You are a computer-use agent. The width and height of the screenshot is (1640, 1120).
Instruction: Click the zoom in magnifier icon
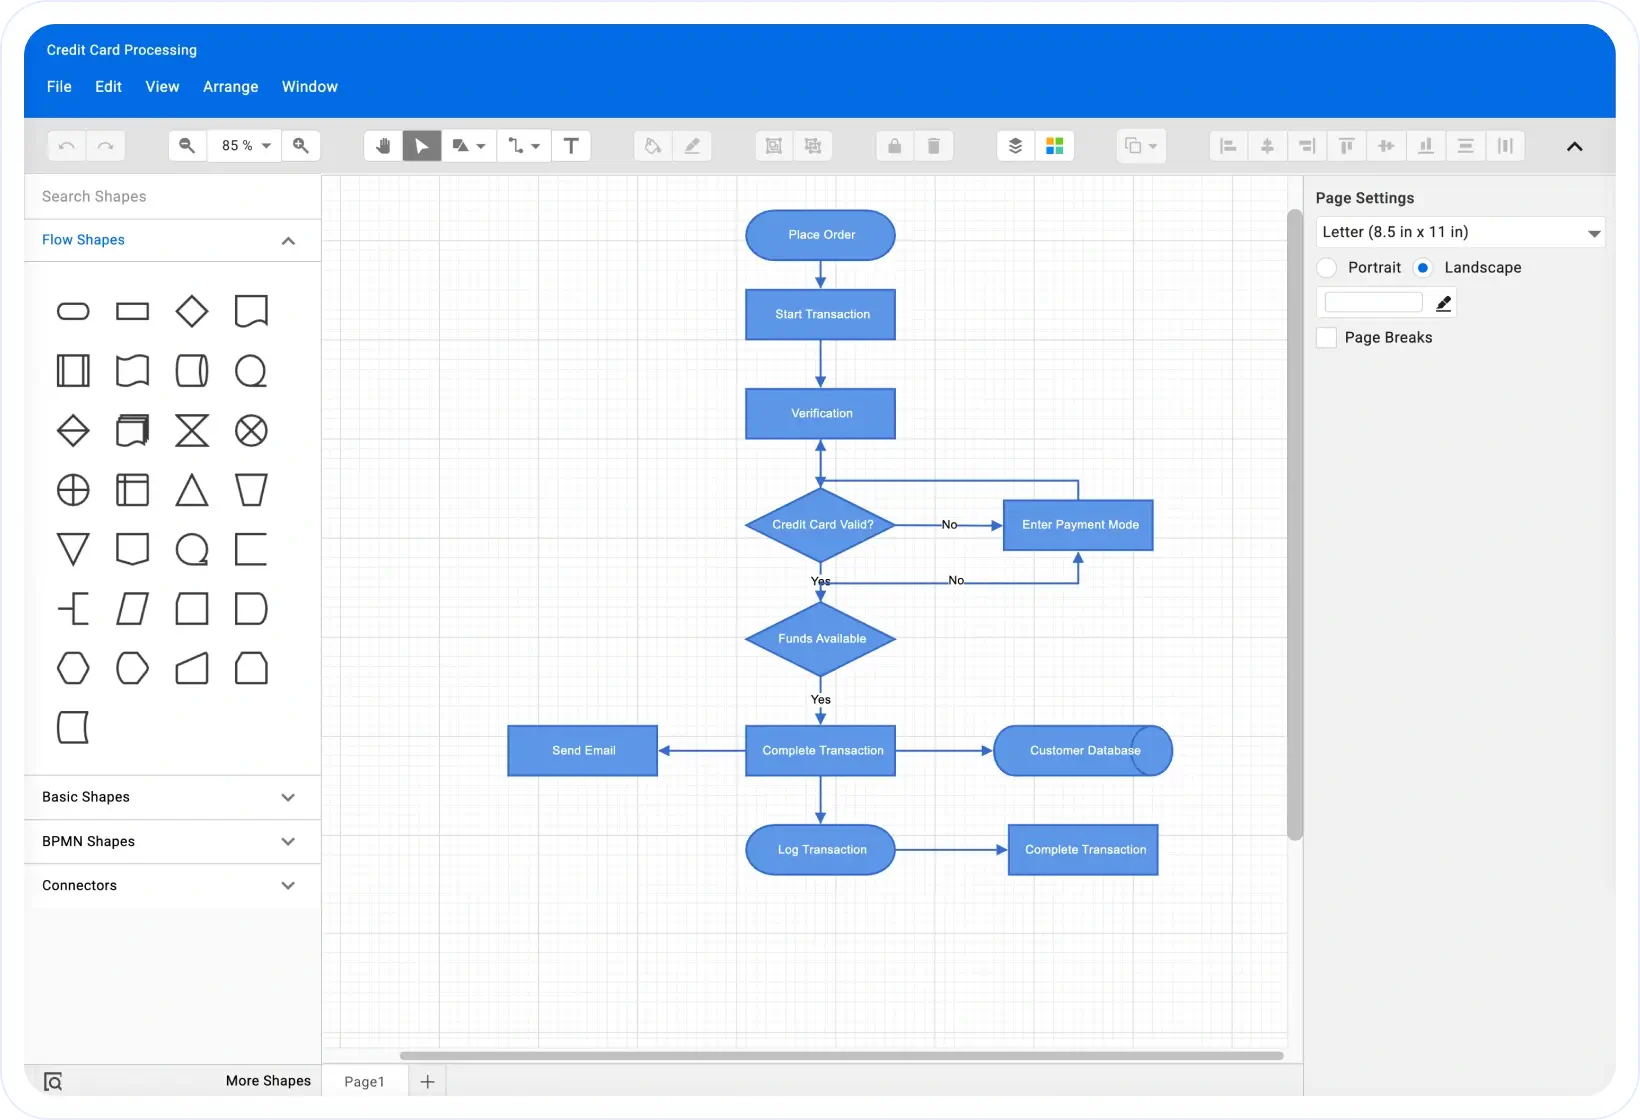[x=301, y=146]
